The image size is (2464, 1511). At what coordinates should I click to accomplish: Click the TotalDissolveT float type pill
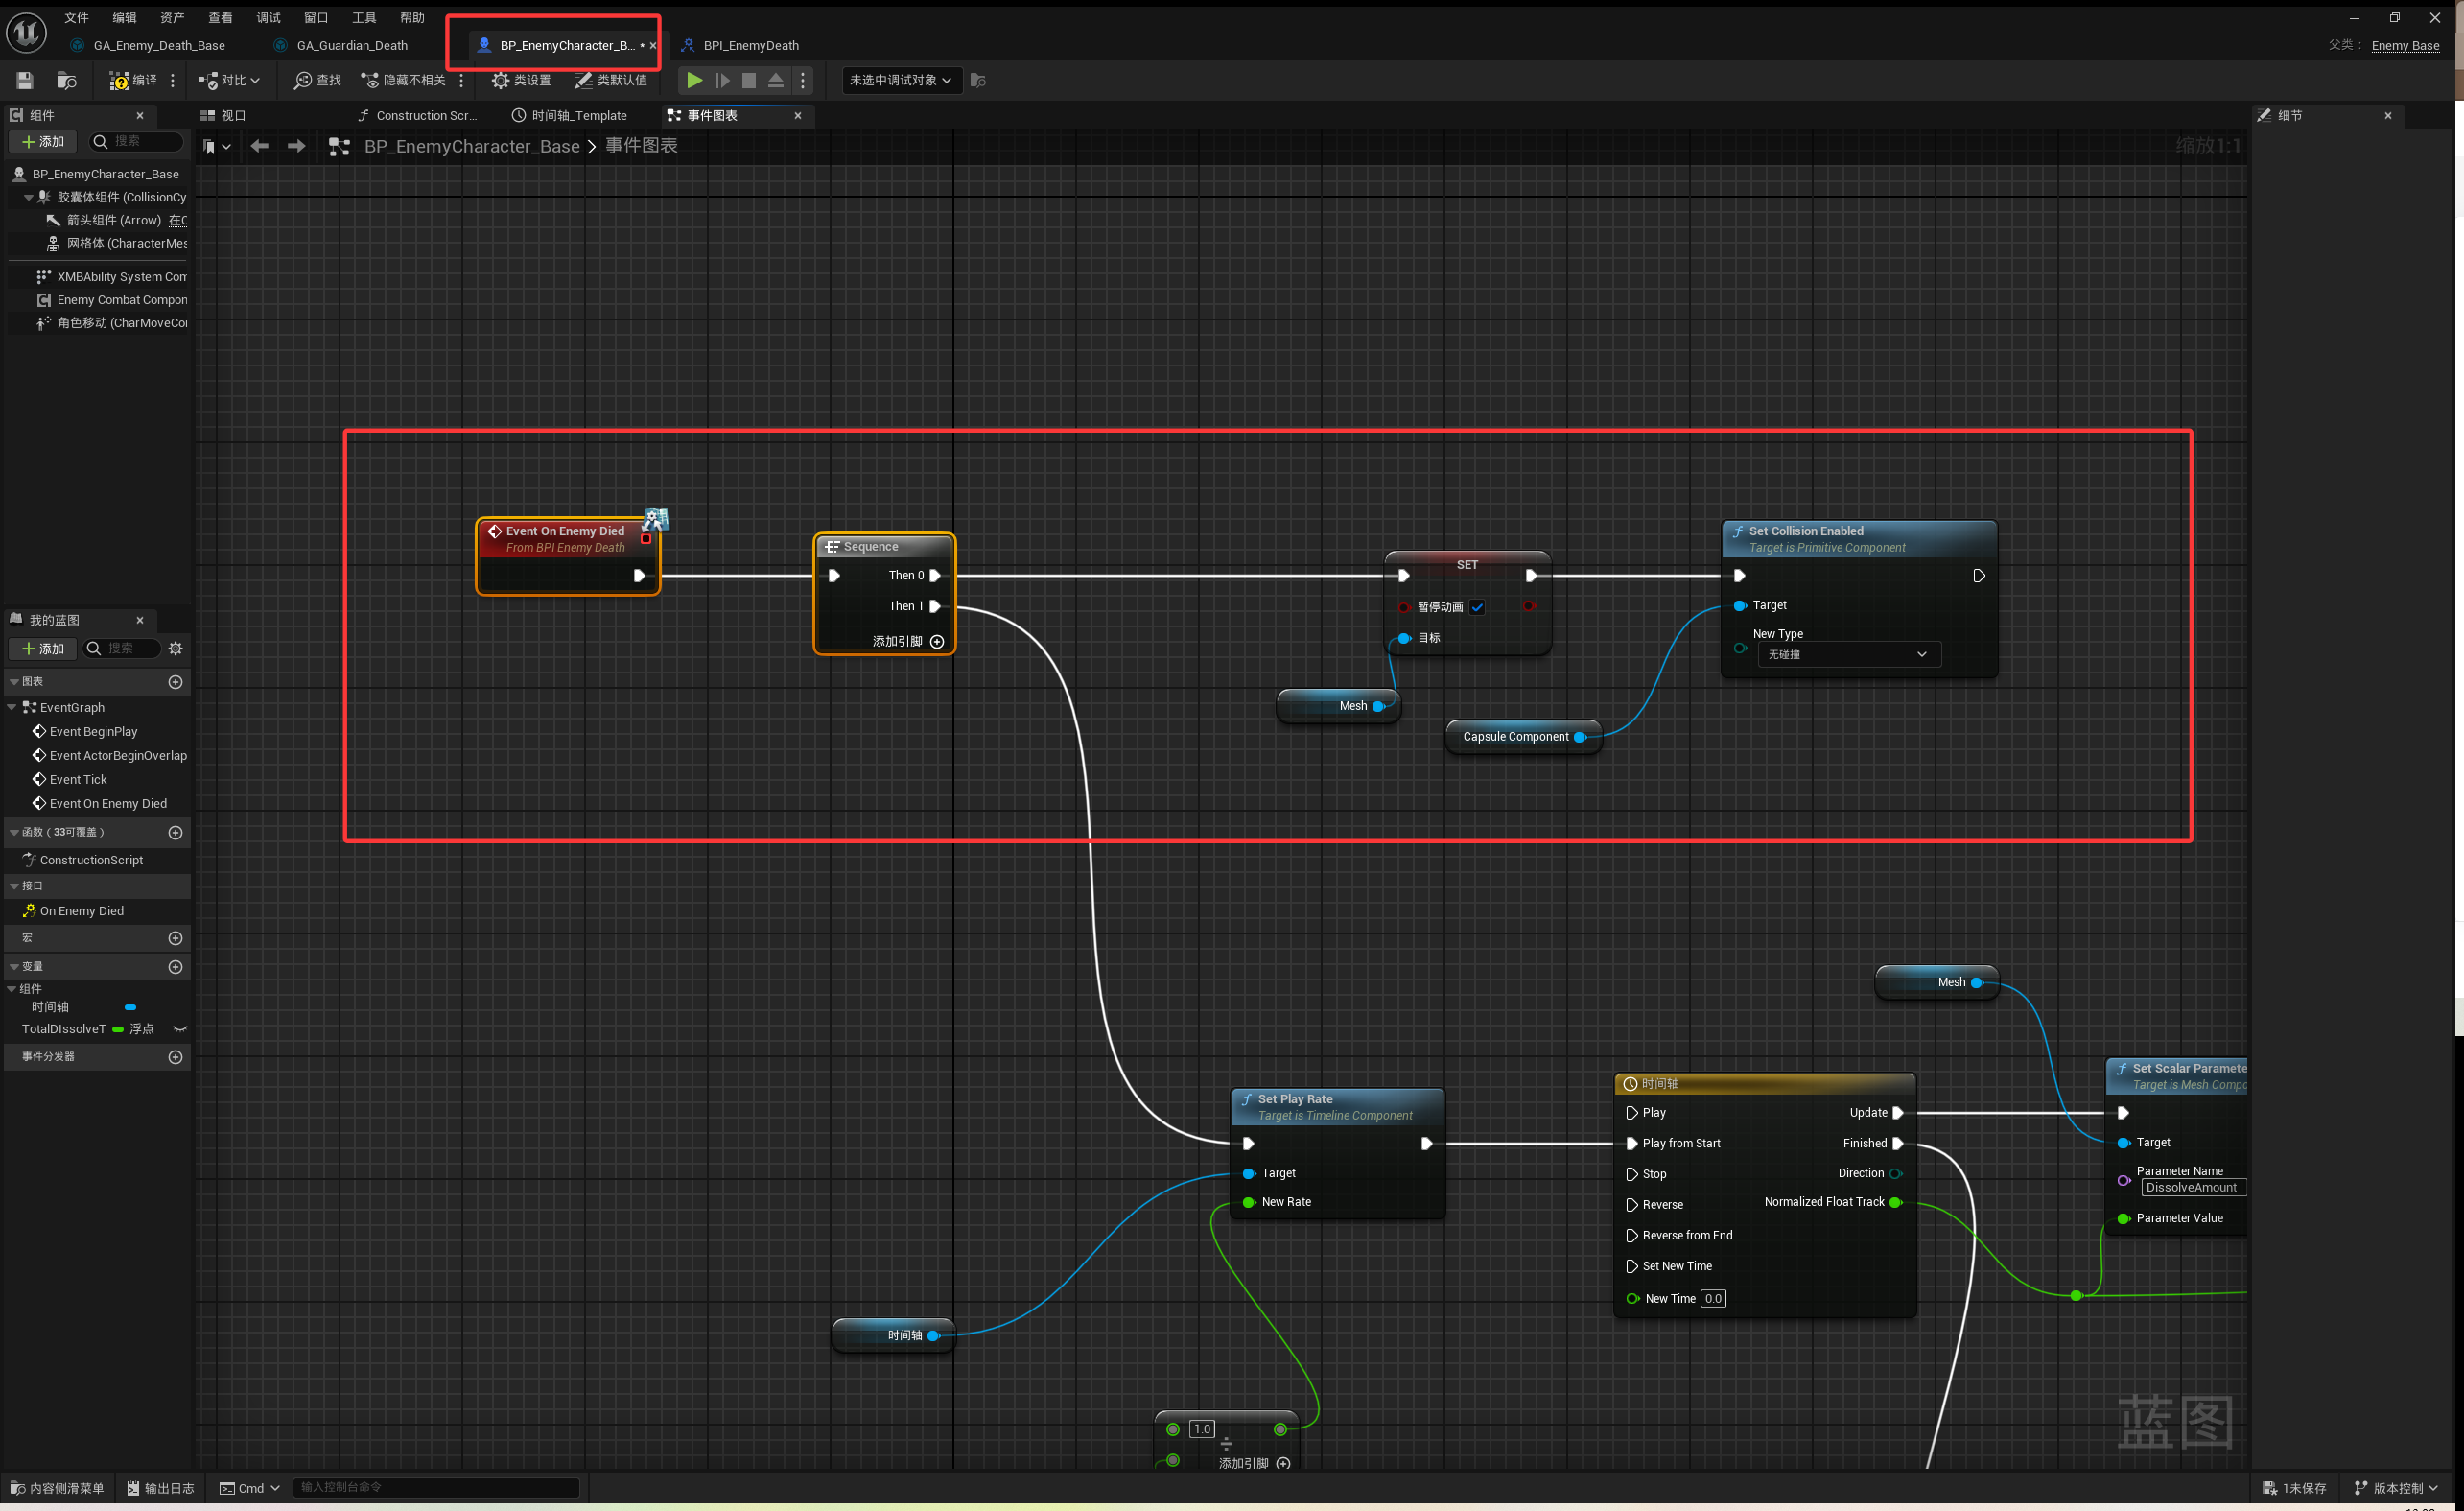118,1029
